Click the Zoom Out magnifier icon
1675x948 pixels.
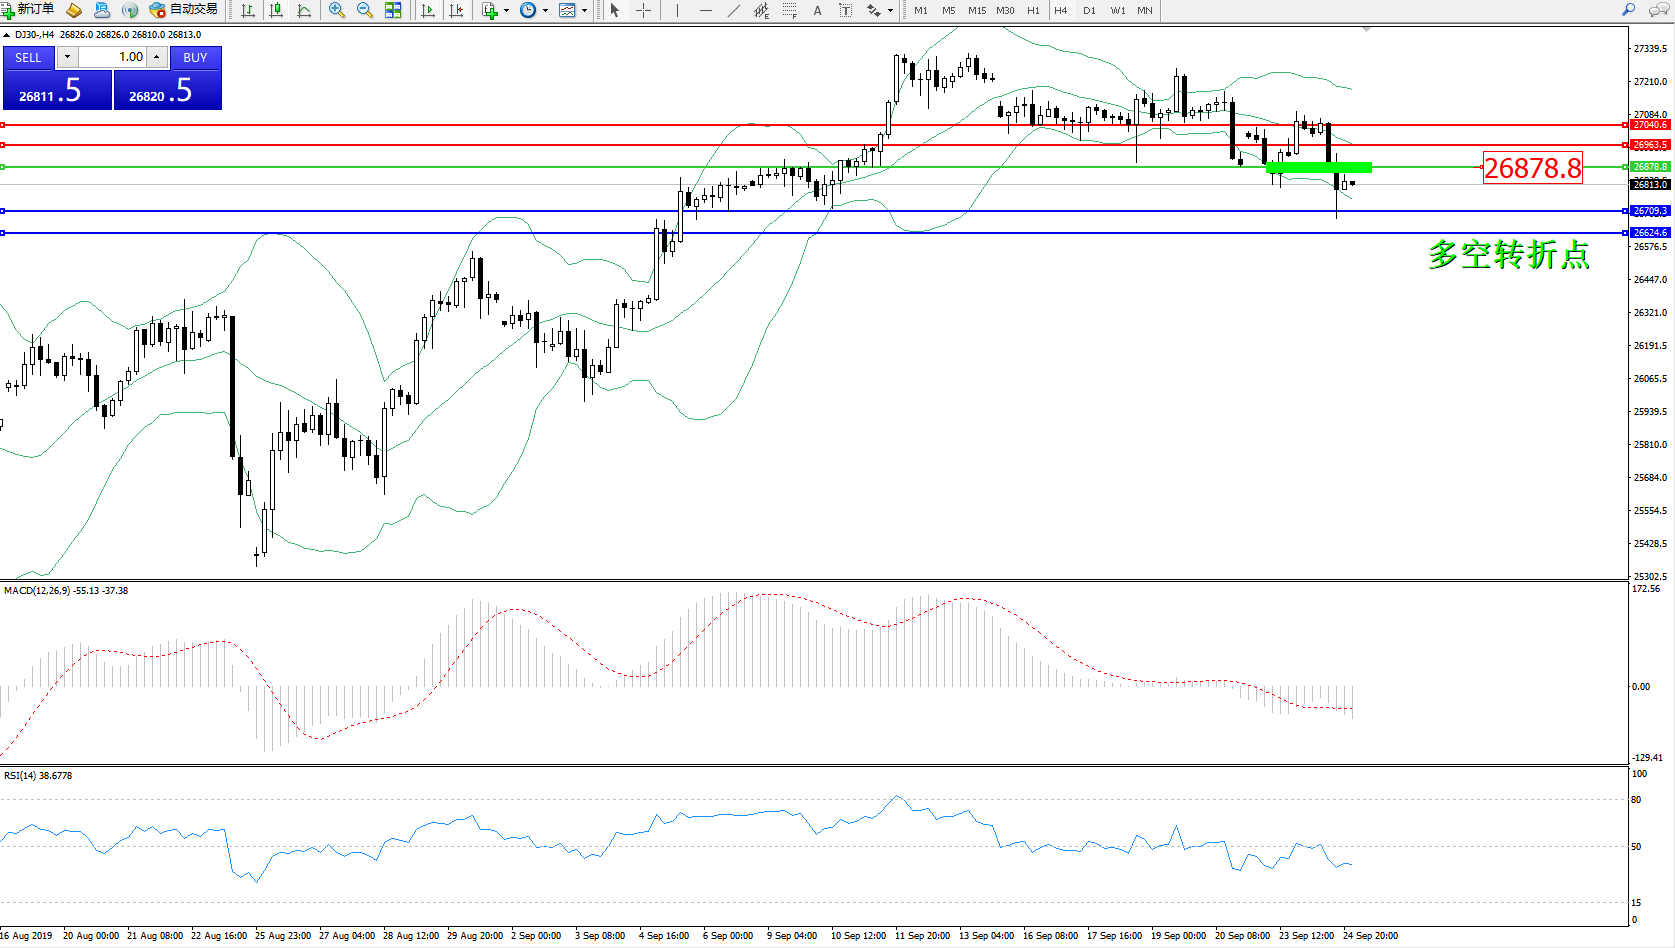(365, 10)
